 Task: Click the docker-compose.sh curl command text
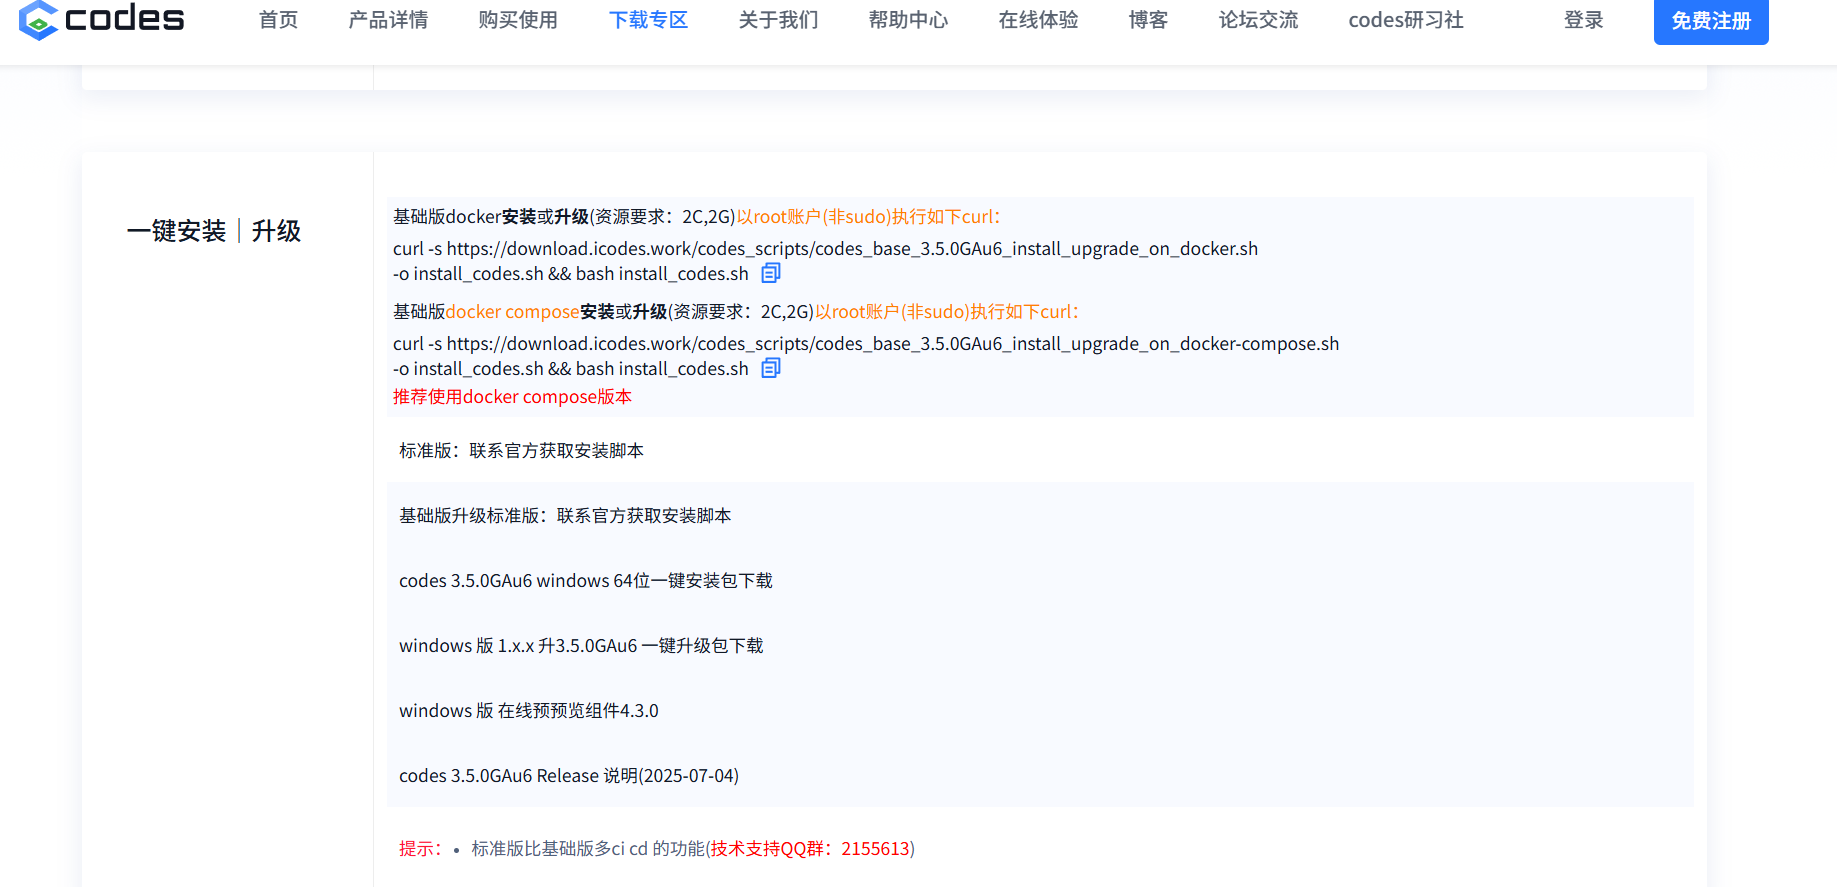(x=866, y=356)
